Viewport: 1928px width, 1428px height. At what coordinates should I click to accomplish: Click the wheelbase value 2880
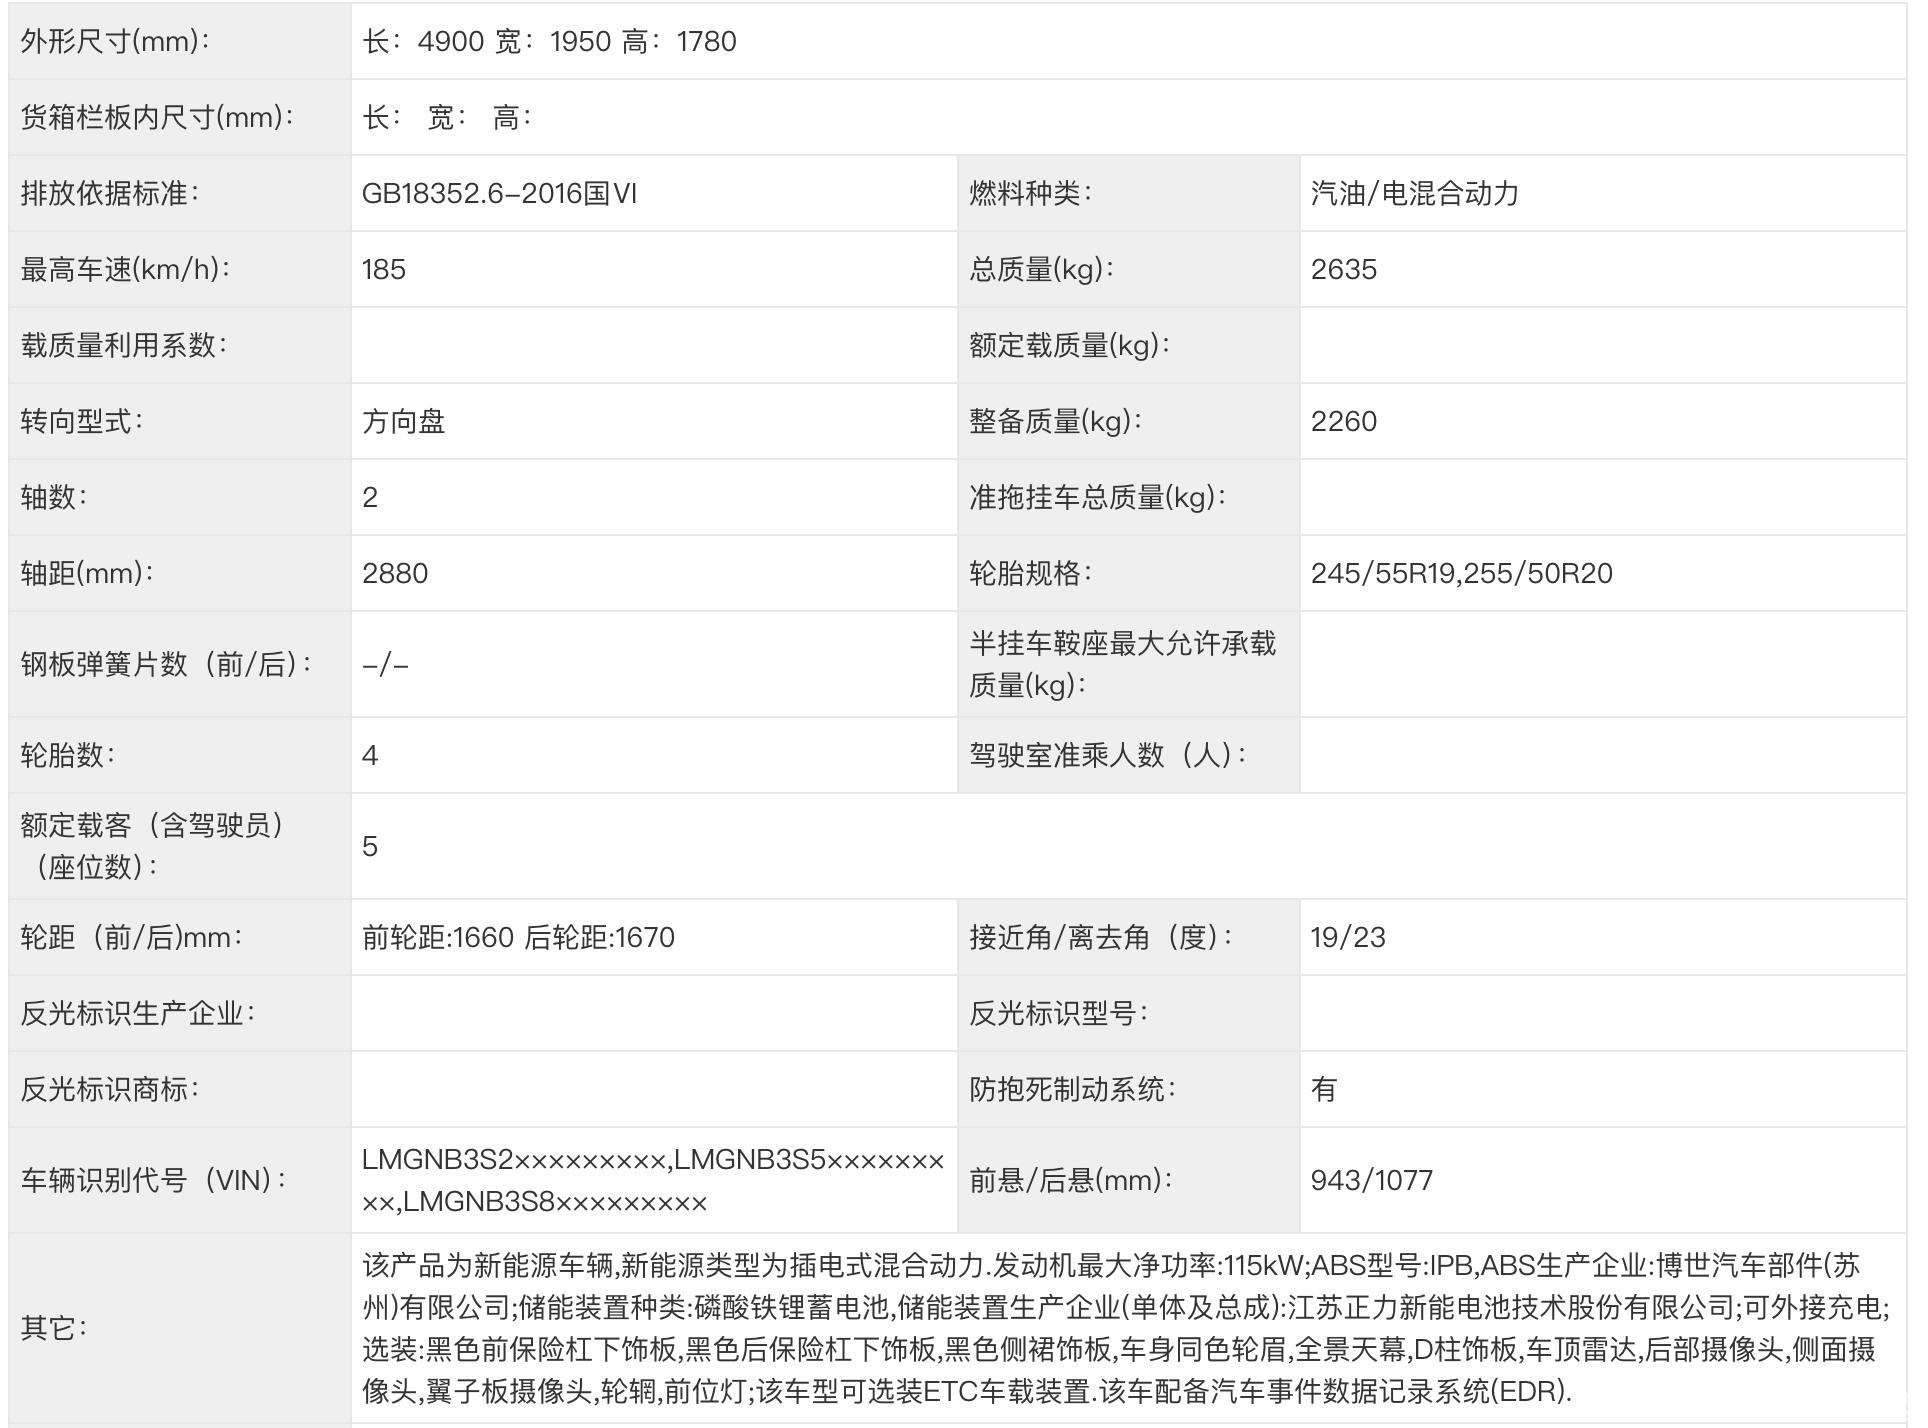pos(395,574)
